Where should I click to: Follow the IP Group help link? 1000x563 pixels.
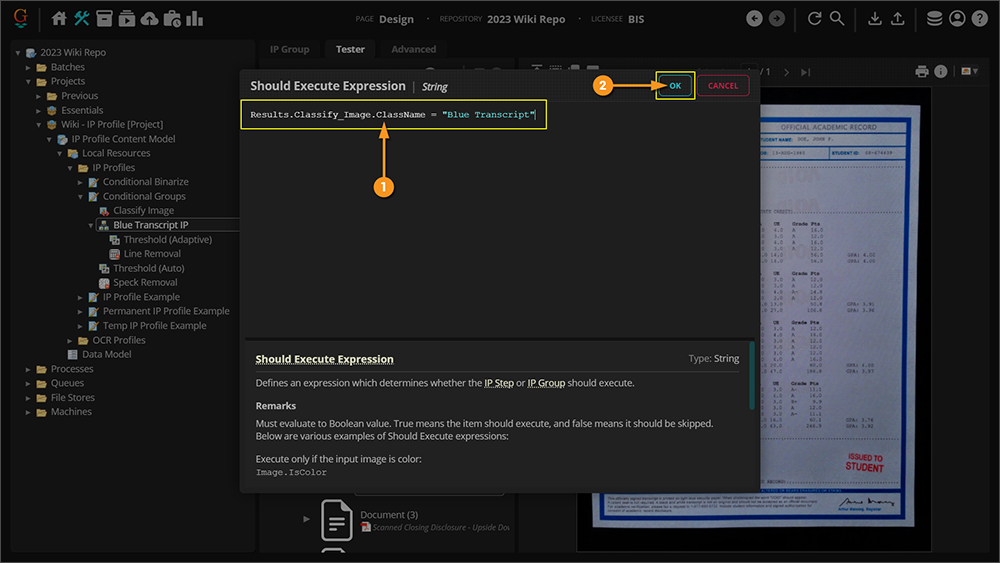pyautogui.click(x=546, y=383)
